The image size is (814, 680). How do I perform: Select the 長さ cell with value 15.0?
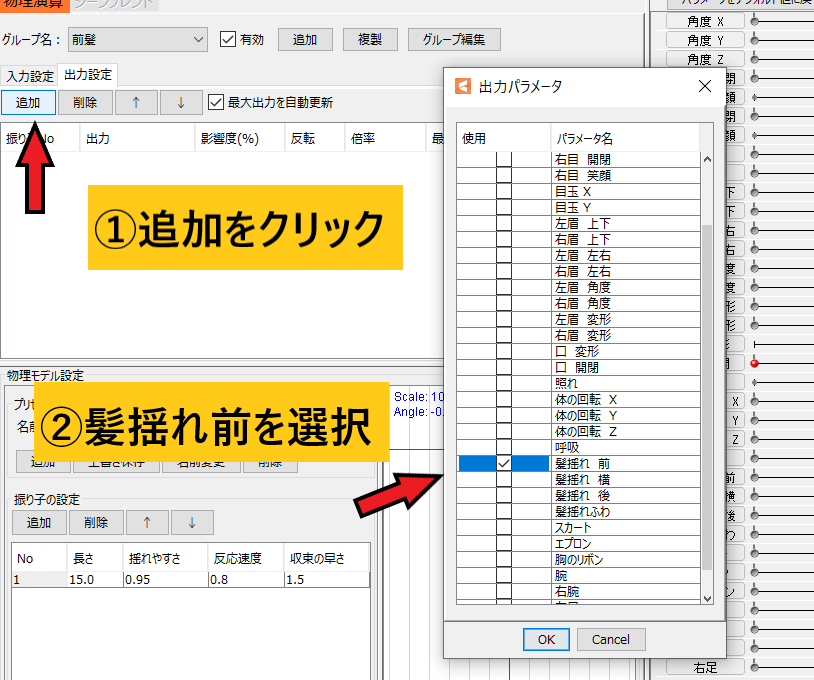(94, 580)
